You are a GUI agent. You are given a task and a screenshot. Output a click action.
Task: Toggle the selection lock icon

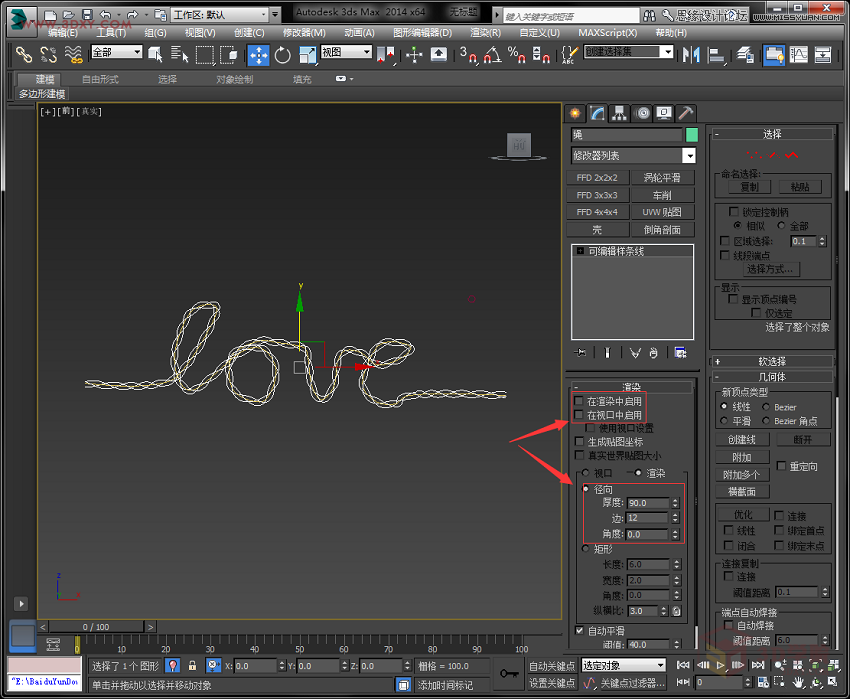point(192,665)
